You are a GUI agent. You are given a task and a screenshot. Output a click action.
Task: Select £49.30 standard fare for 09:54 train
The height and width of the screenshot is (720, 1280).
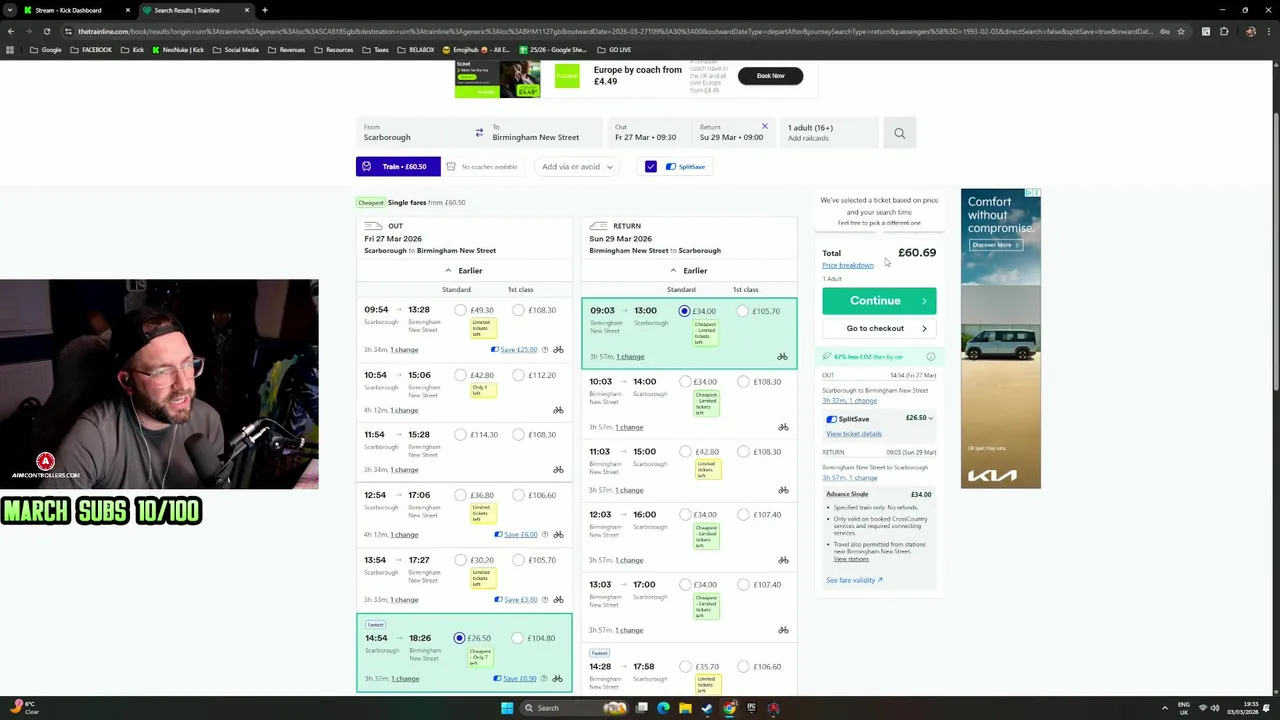[460, 310]
